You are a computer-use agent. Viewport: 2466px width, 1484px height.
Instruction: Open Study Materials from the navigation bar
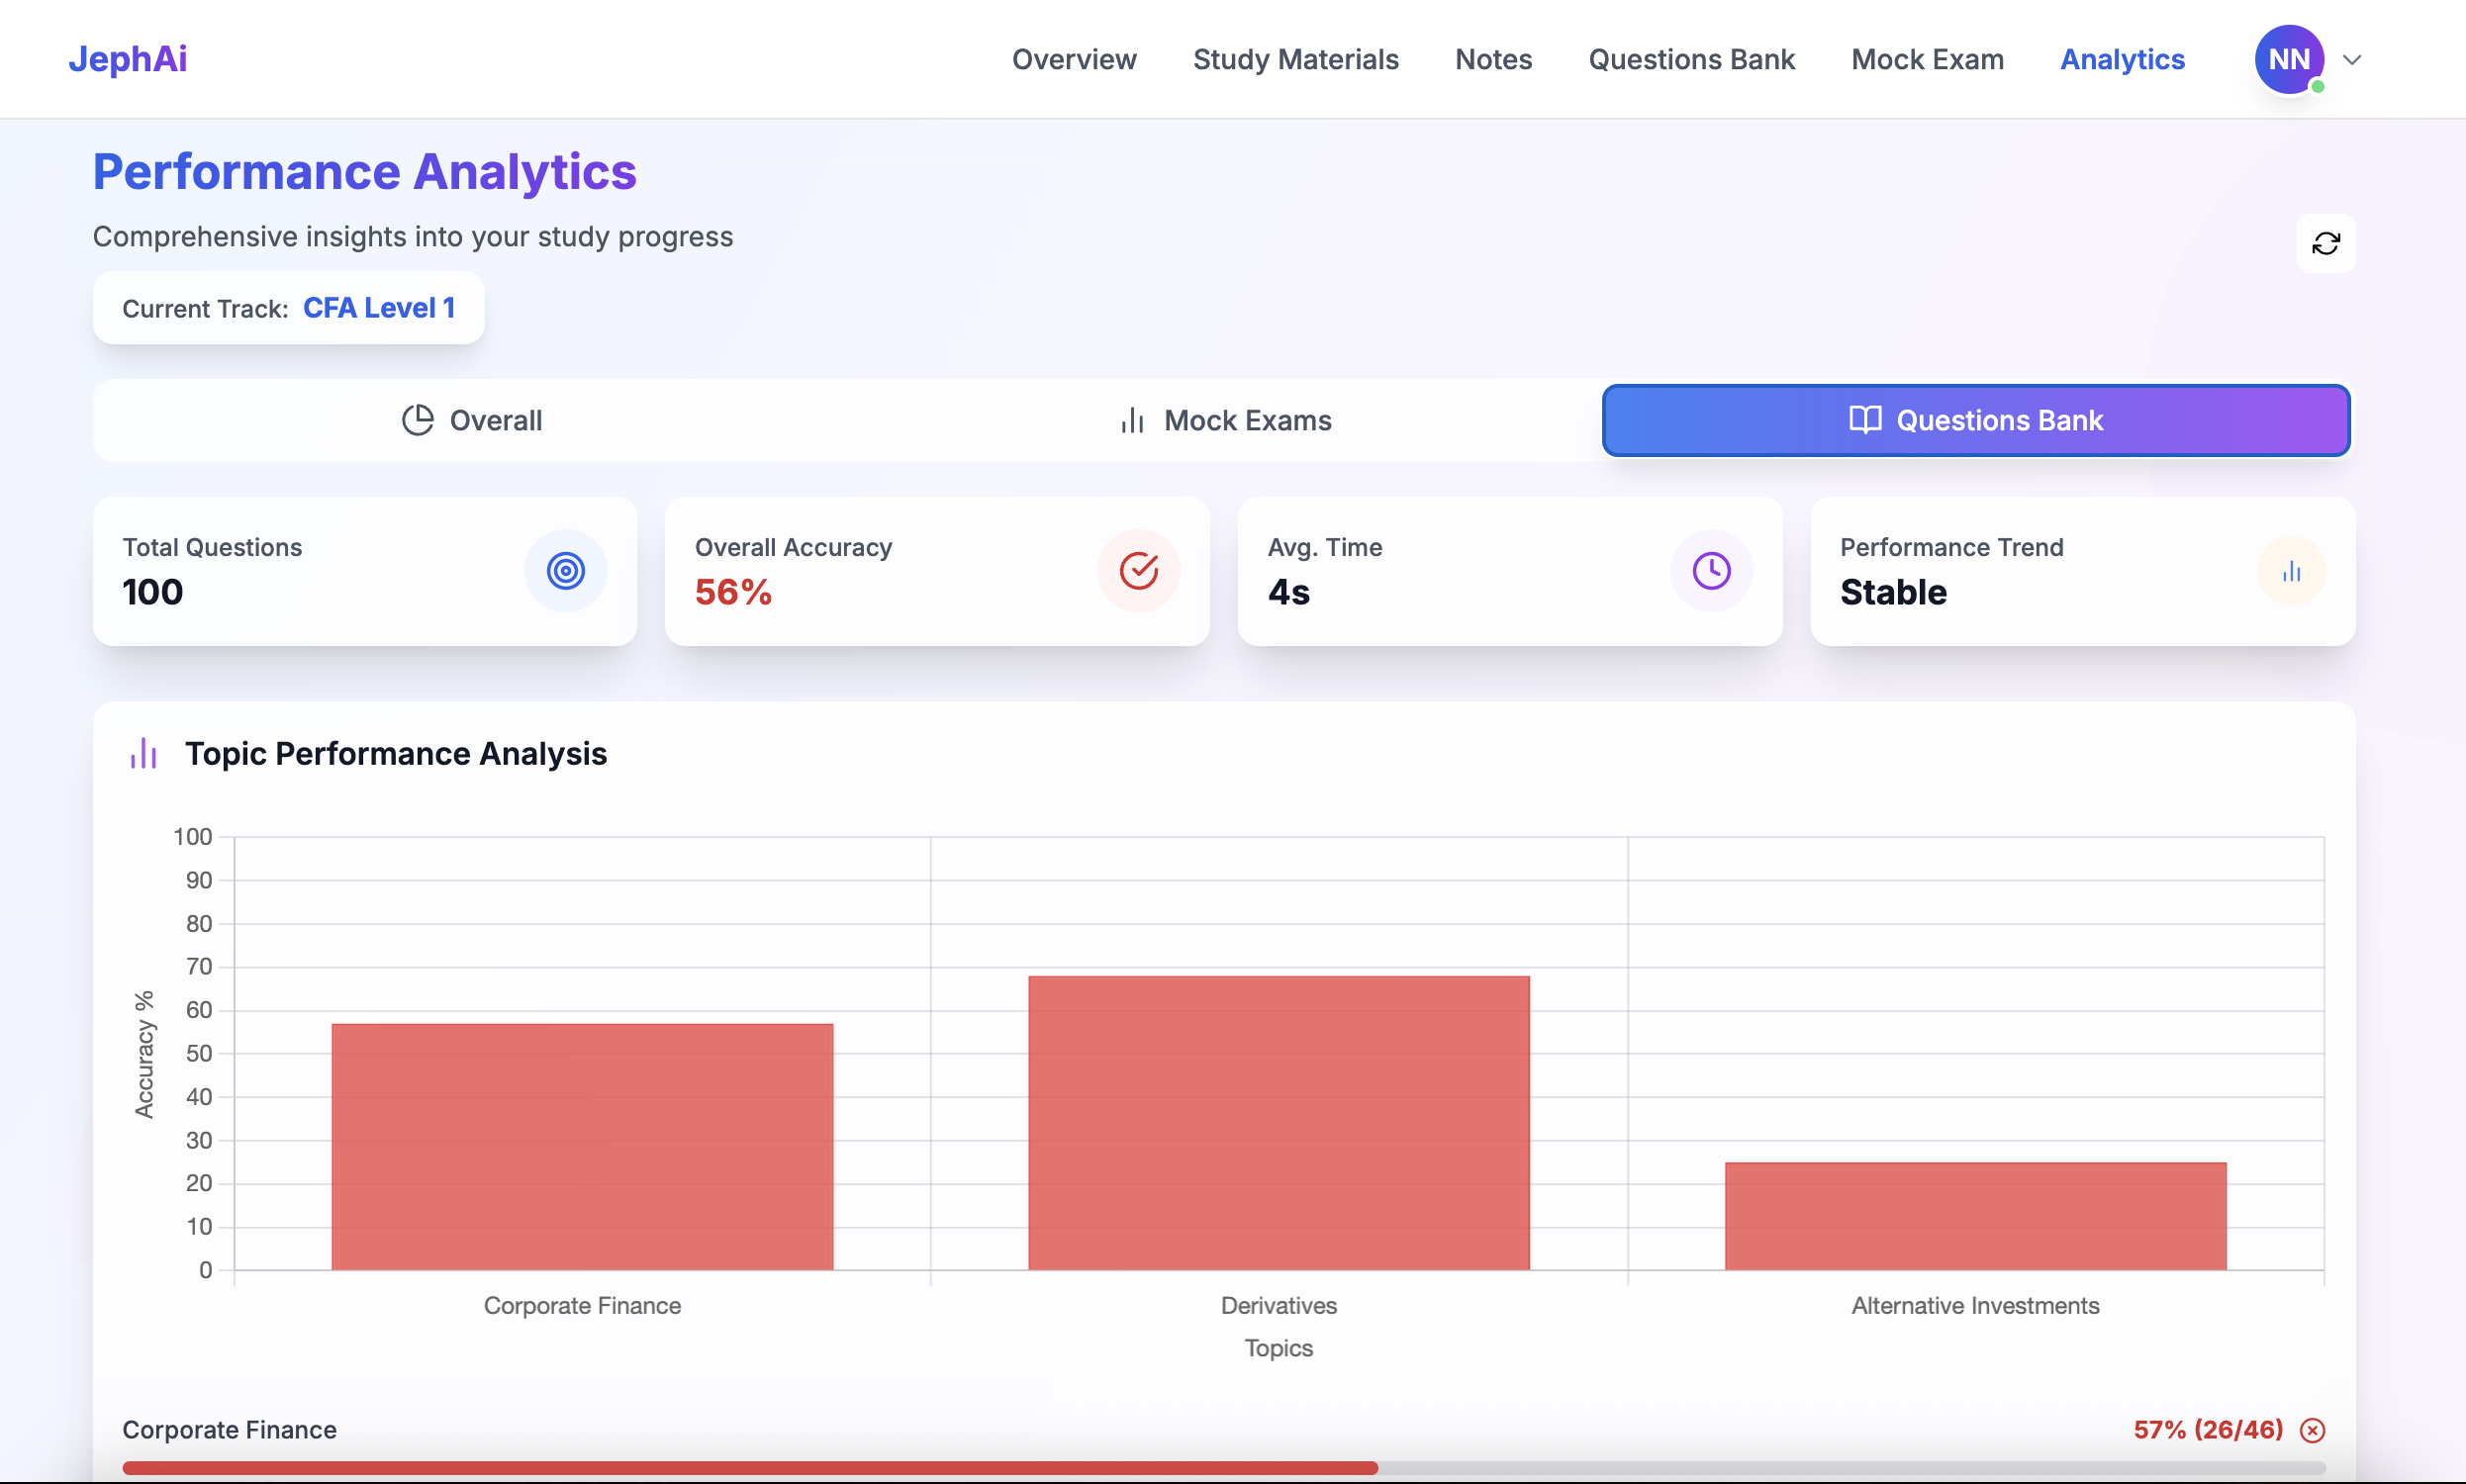(x=1295, y=59)
